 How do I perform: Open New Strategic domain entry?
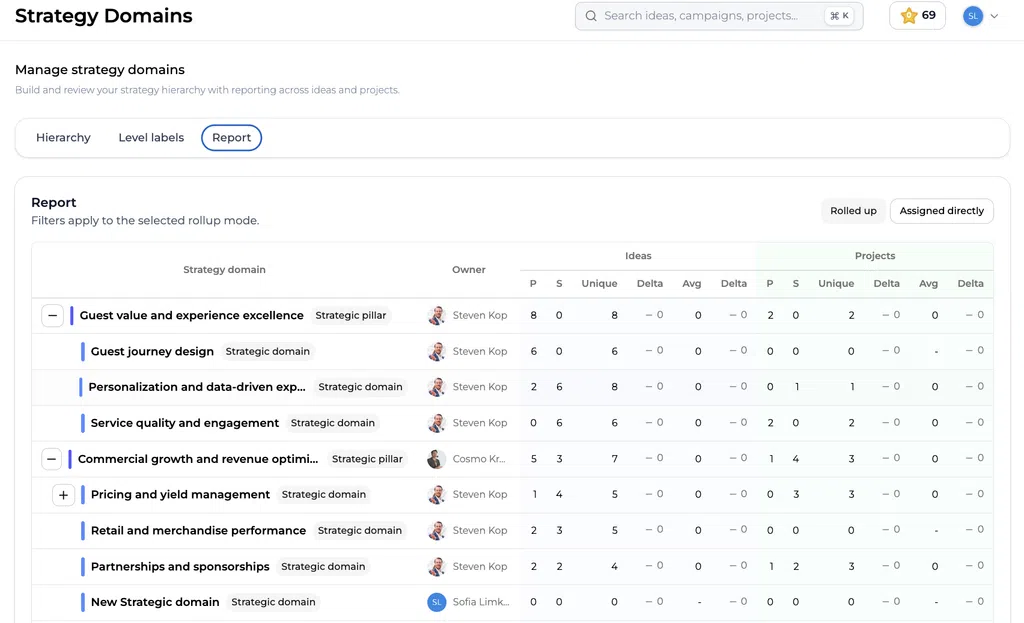[x=155, y=602]
